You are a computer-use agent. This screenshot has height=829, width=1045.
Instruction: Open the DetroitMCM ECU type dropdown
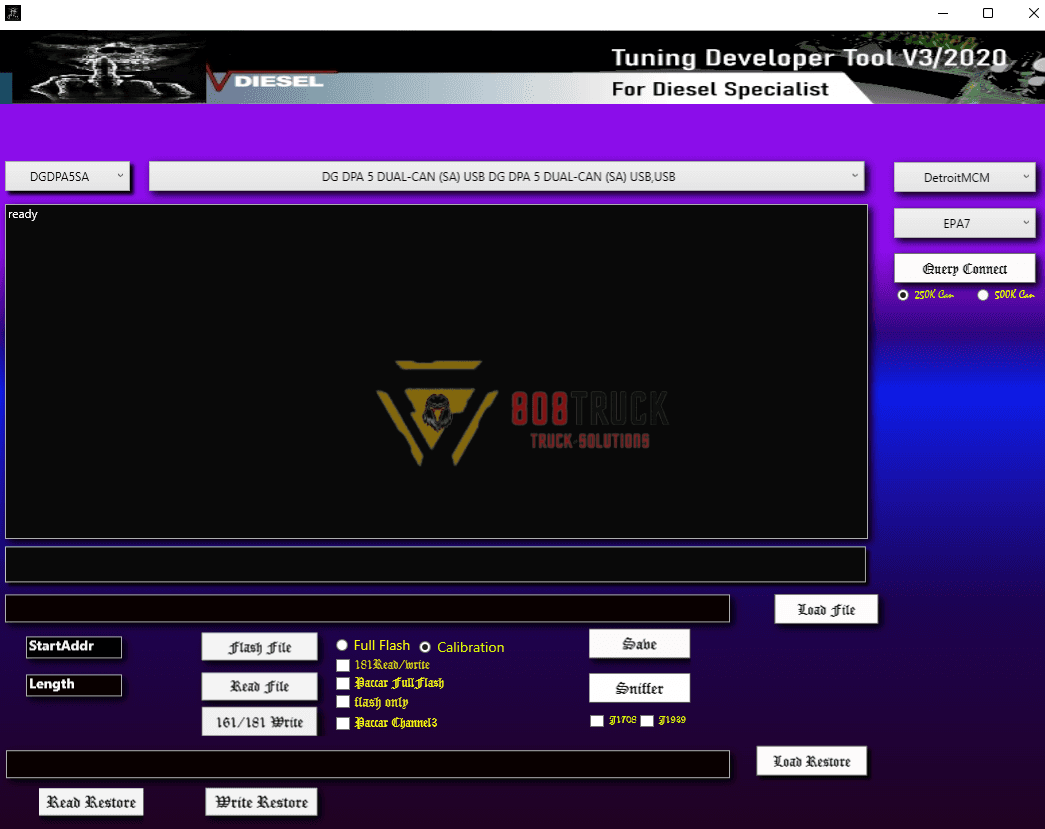(x=964, y=177)
